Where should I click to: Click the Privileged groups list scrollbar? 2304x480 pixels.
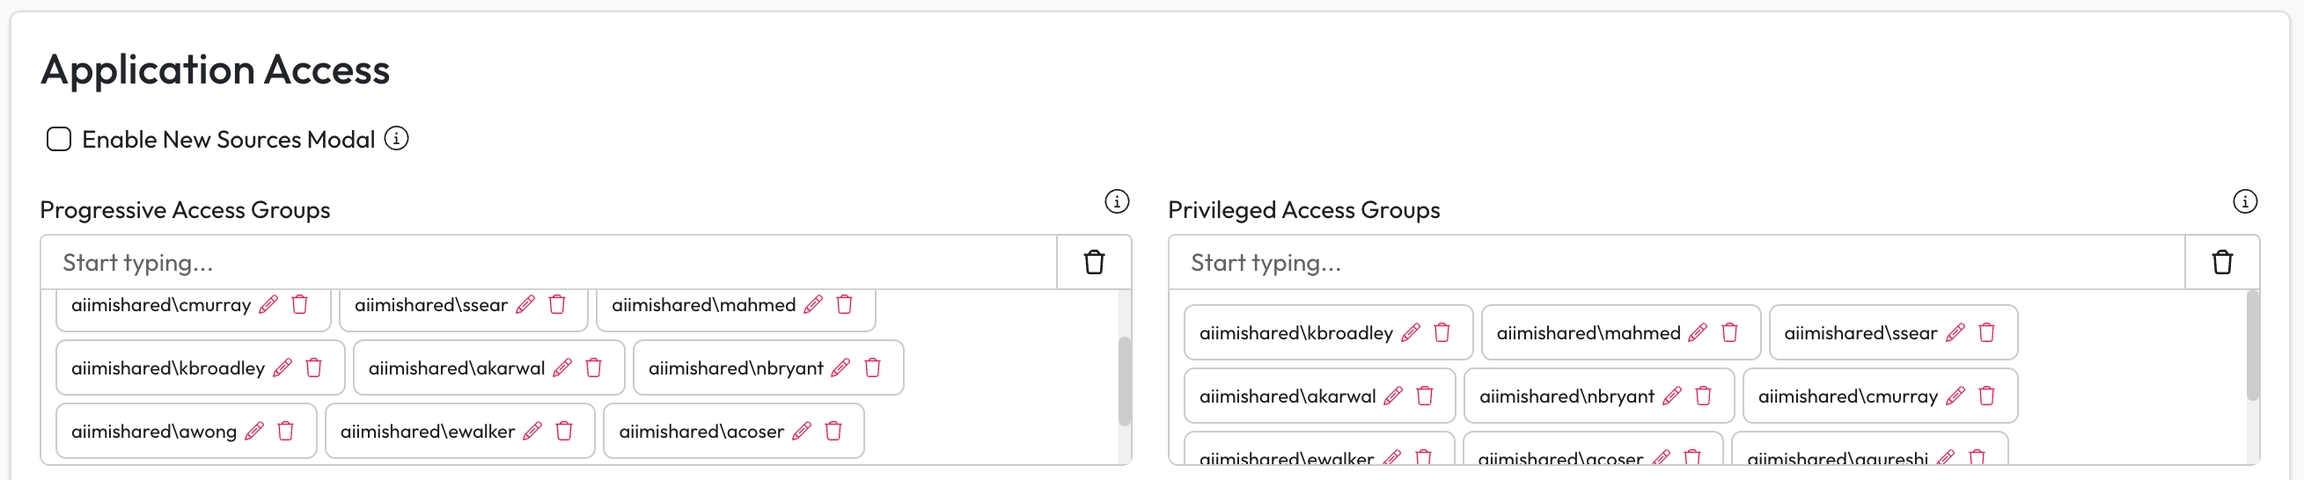2252,346
